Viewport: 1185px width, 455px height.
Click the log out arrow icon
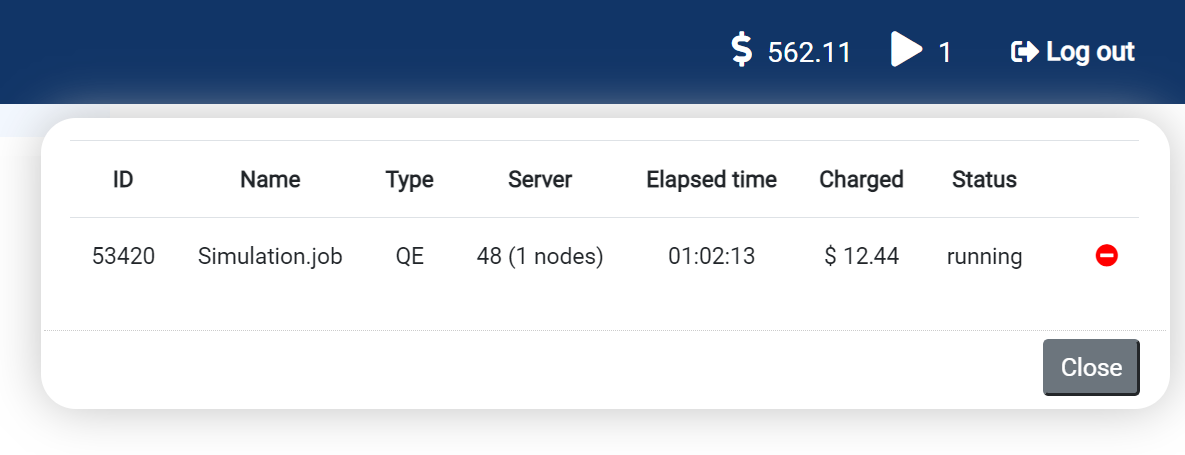tap(1025, 51)
